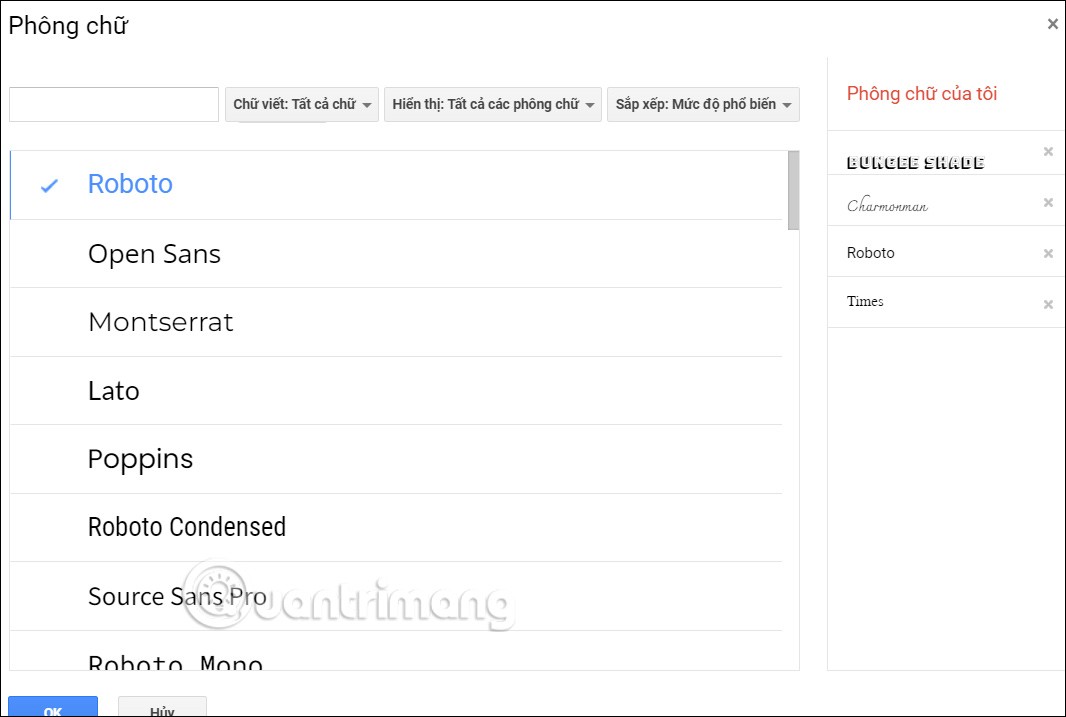Close the Phông chữ dialog
Image resolution: width=1066 pixels, height=717 pixels.
click(1052, 24)
